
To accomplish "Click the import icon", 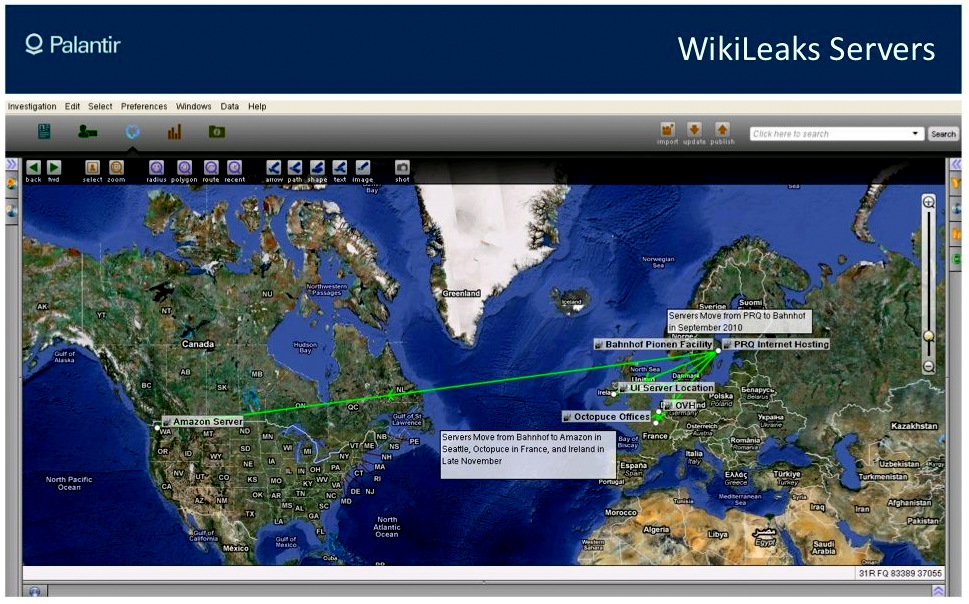I will (667, 130).
